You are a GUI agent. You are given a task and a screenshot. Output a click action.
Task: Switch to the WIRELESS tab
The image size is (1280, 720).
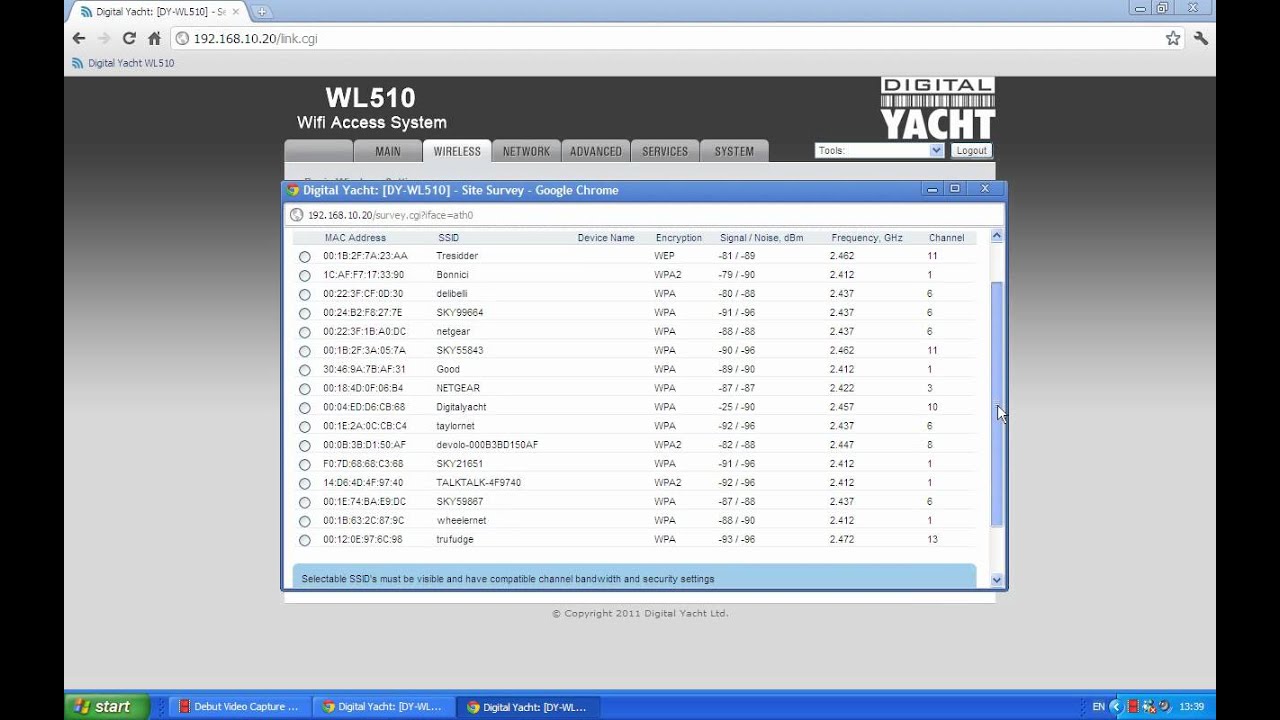point(457,151)
